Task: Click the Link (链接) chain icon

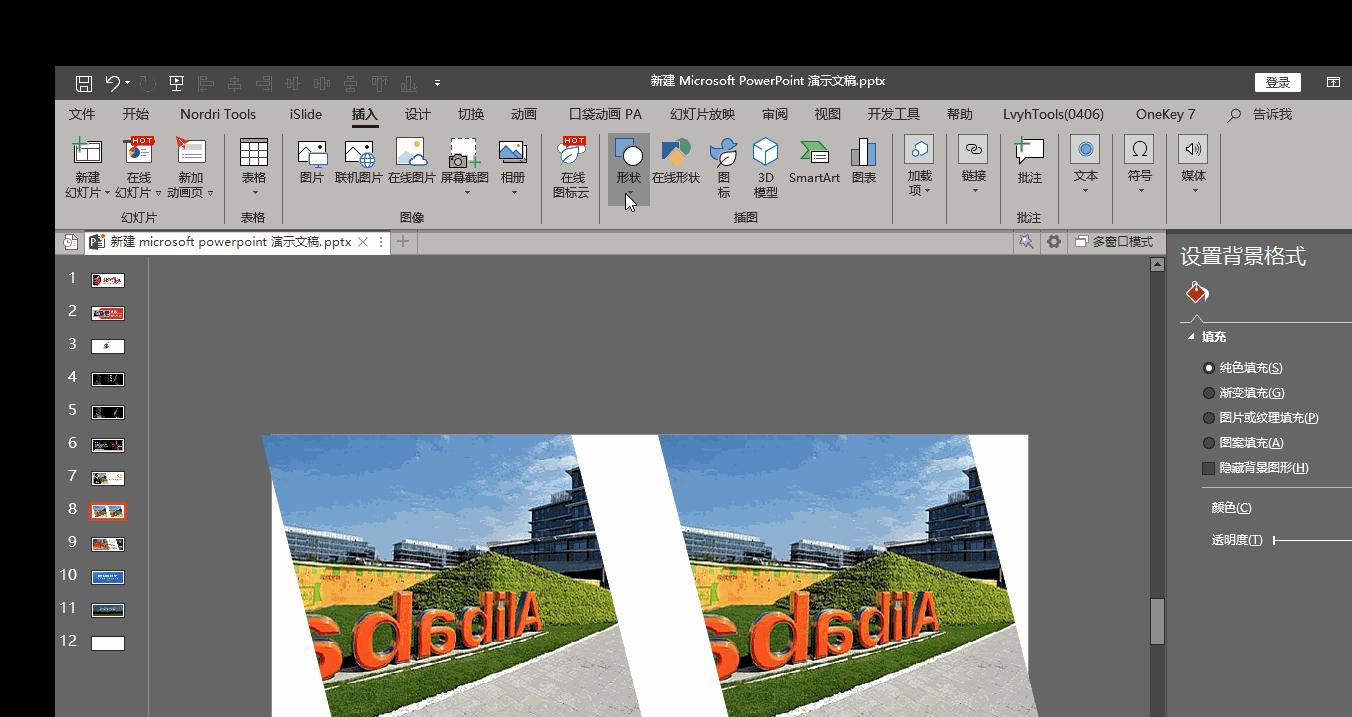Action: tap(973, 149)
